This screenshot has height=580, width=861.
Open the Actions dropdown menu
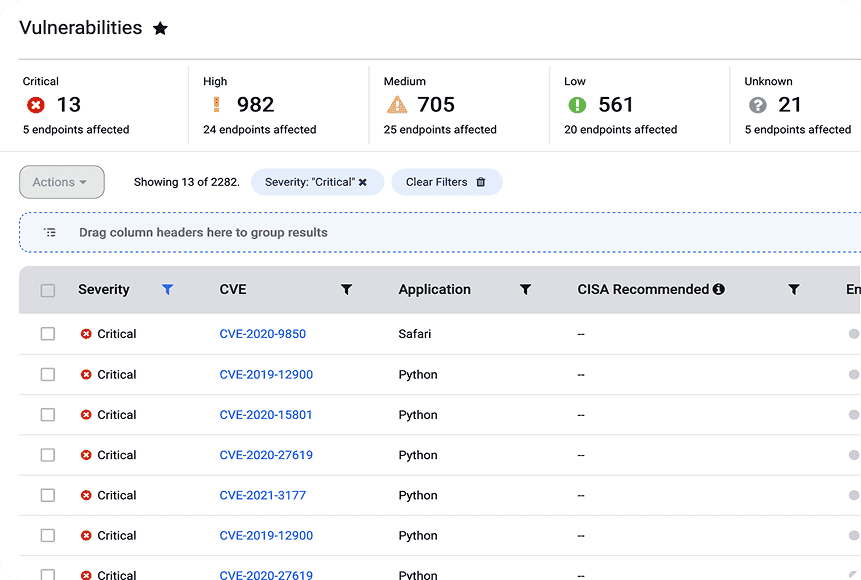click(x=61, y=182)
